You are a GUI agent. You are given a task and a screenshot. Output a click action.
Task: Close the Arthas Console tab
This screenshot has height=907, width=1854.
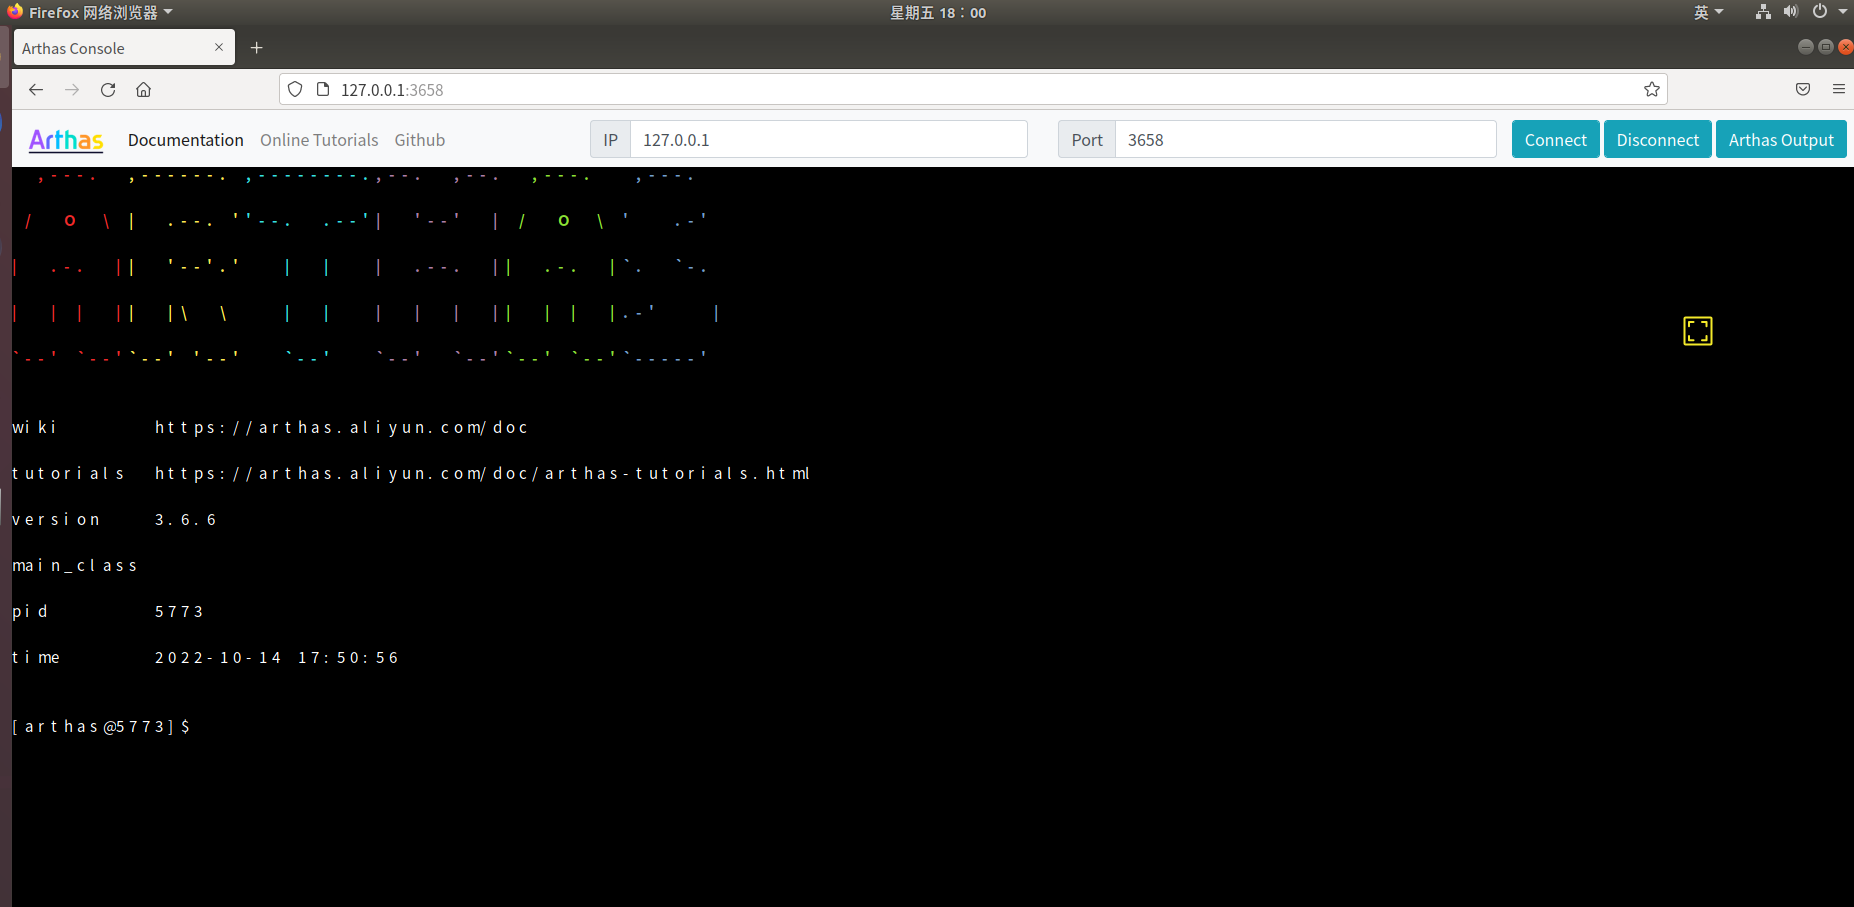pos(219,47)
